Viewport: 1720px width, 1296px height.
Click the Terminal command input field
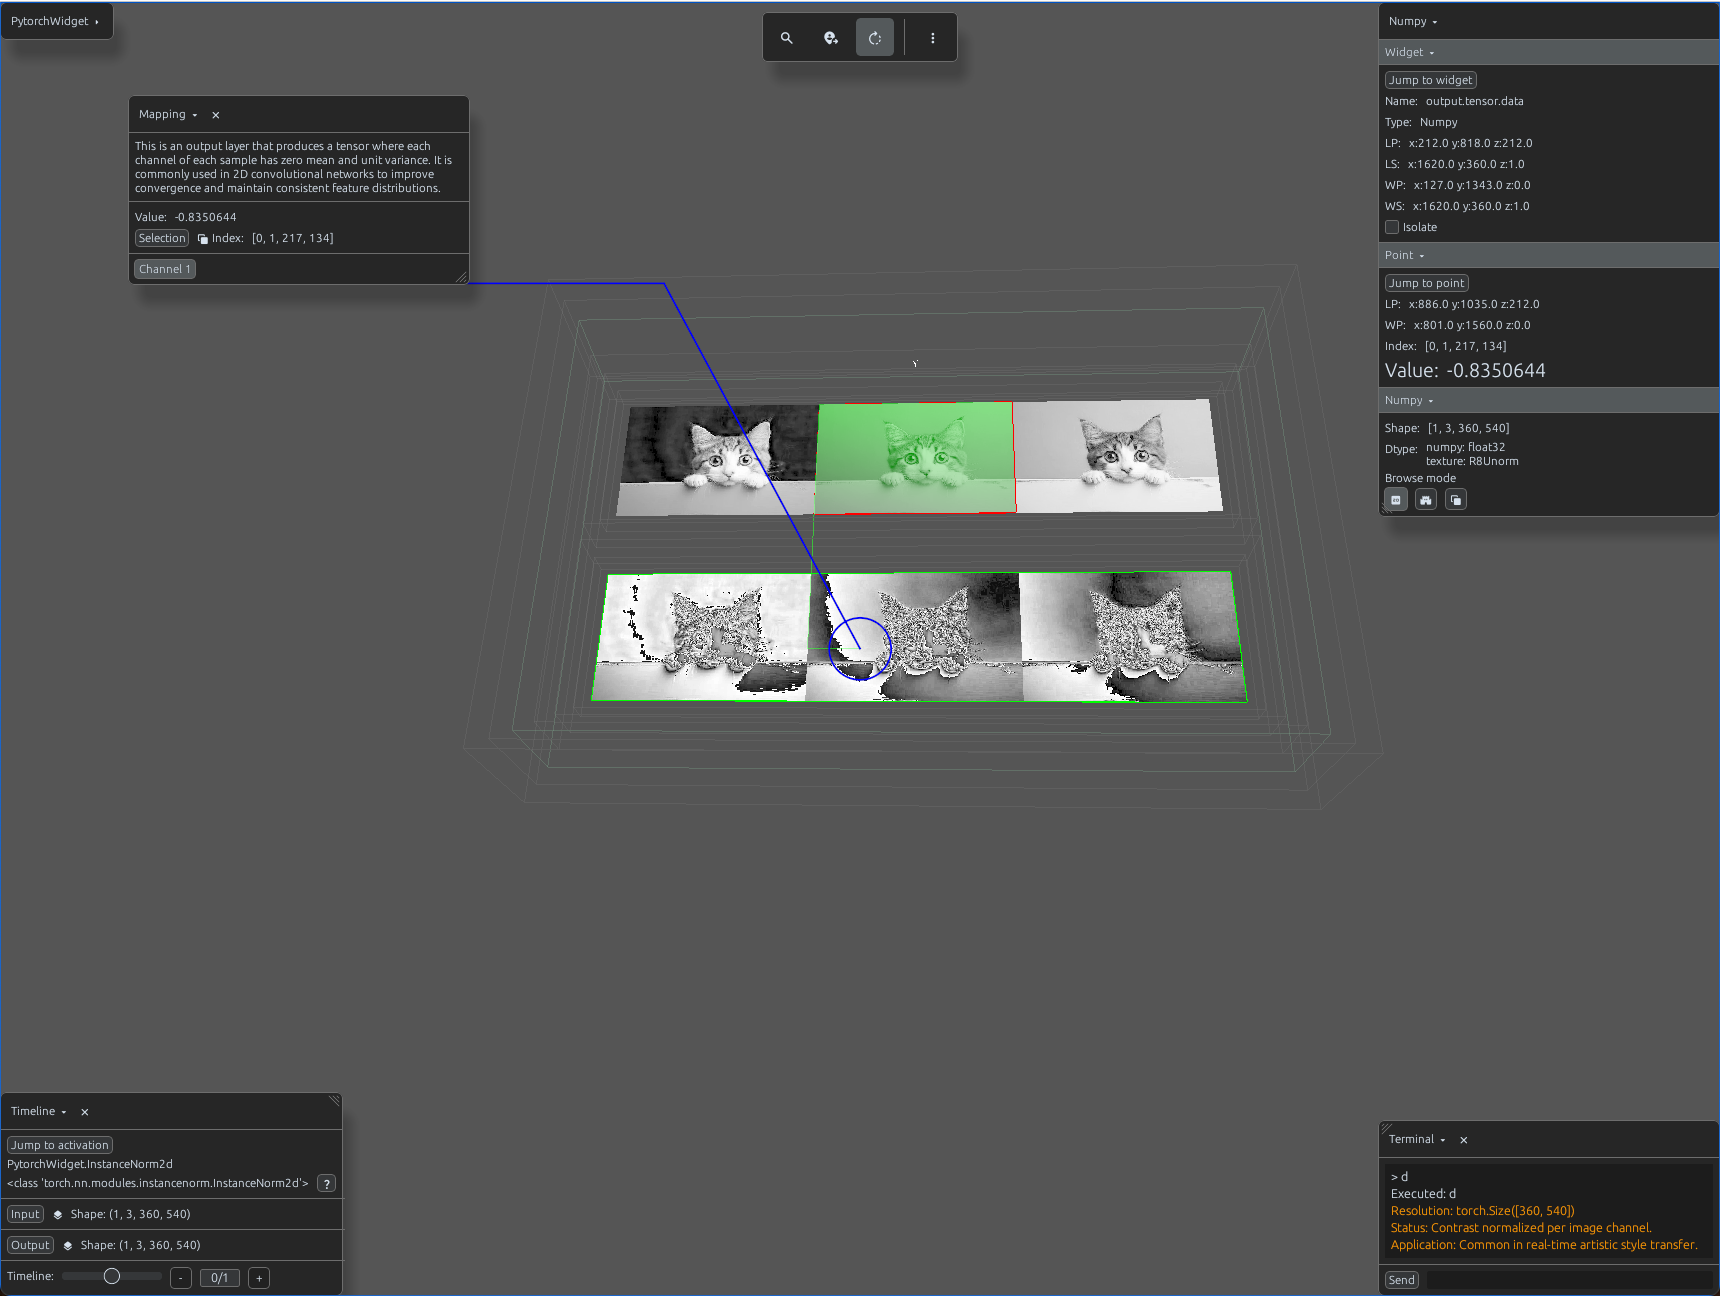1569,1280
